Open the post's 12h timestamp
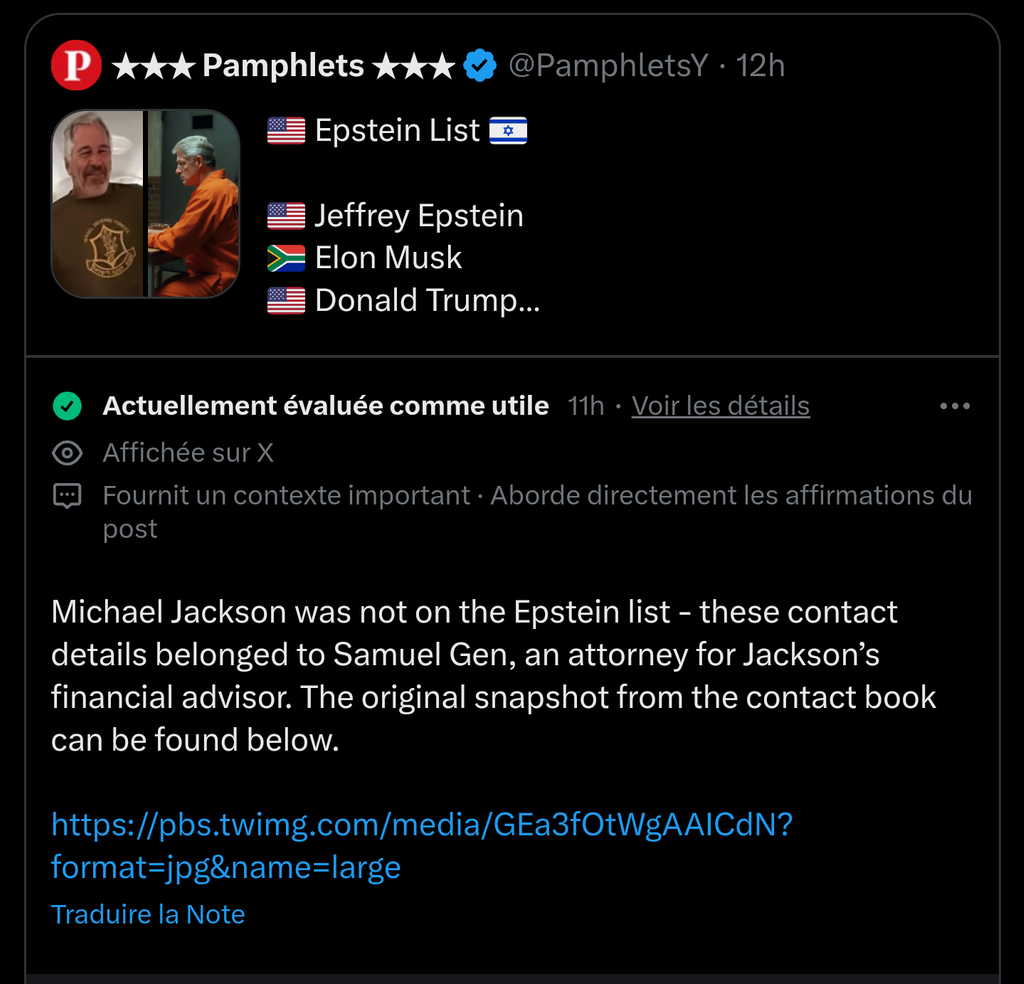Image resolution: width=1024 pixels, height=984 pixels. click(760, 67)
